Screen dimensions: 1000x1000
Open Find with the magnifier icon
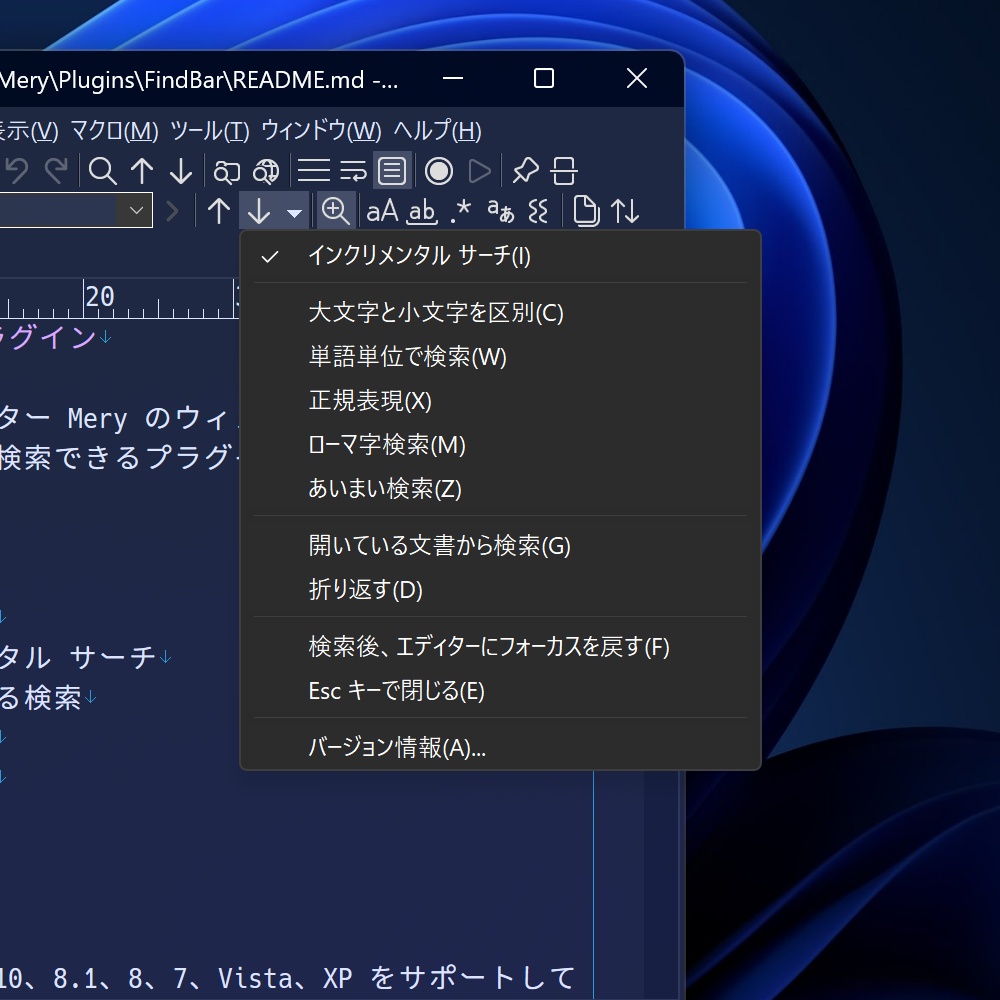point(102,171)
